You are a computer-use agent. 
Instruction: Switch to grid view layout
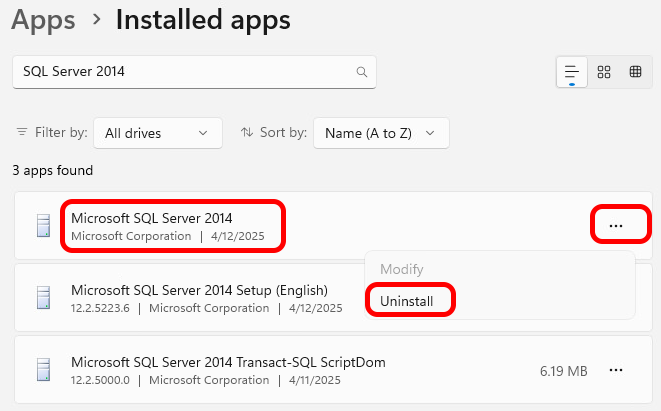[604, 72]
